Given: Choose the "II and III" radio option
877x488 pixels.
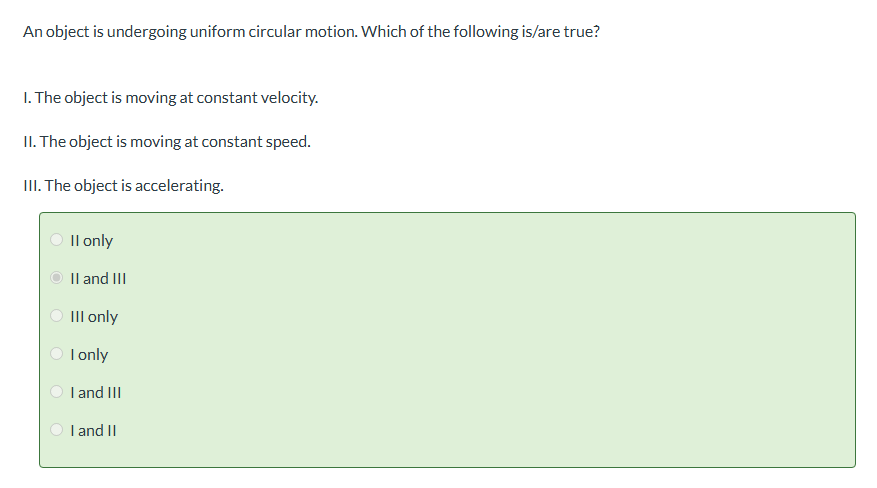Looking at the screenshot, I should coord(57,278).
